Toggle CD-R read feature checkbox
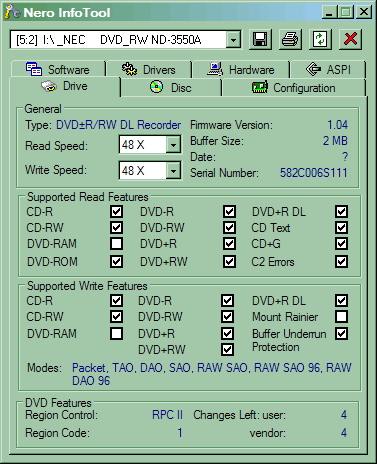The image size is (377, 464). click(x=116, y=212)
